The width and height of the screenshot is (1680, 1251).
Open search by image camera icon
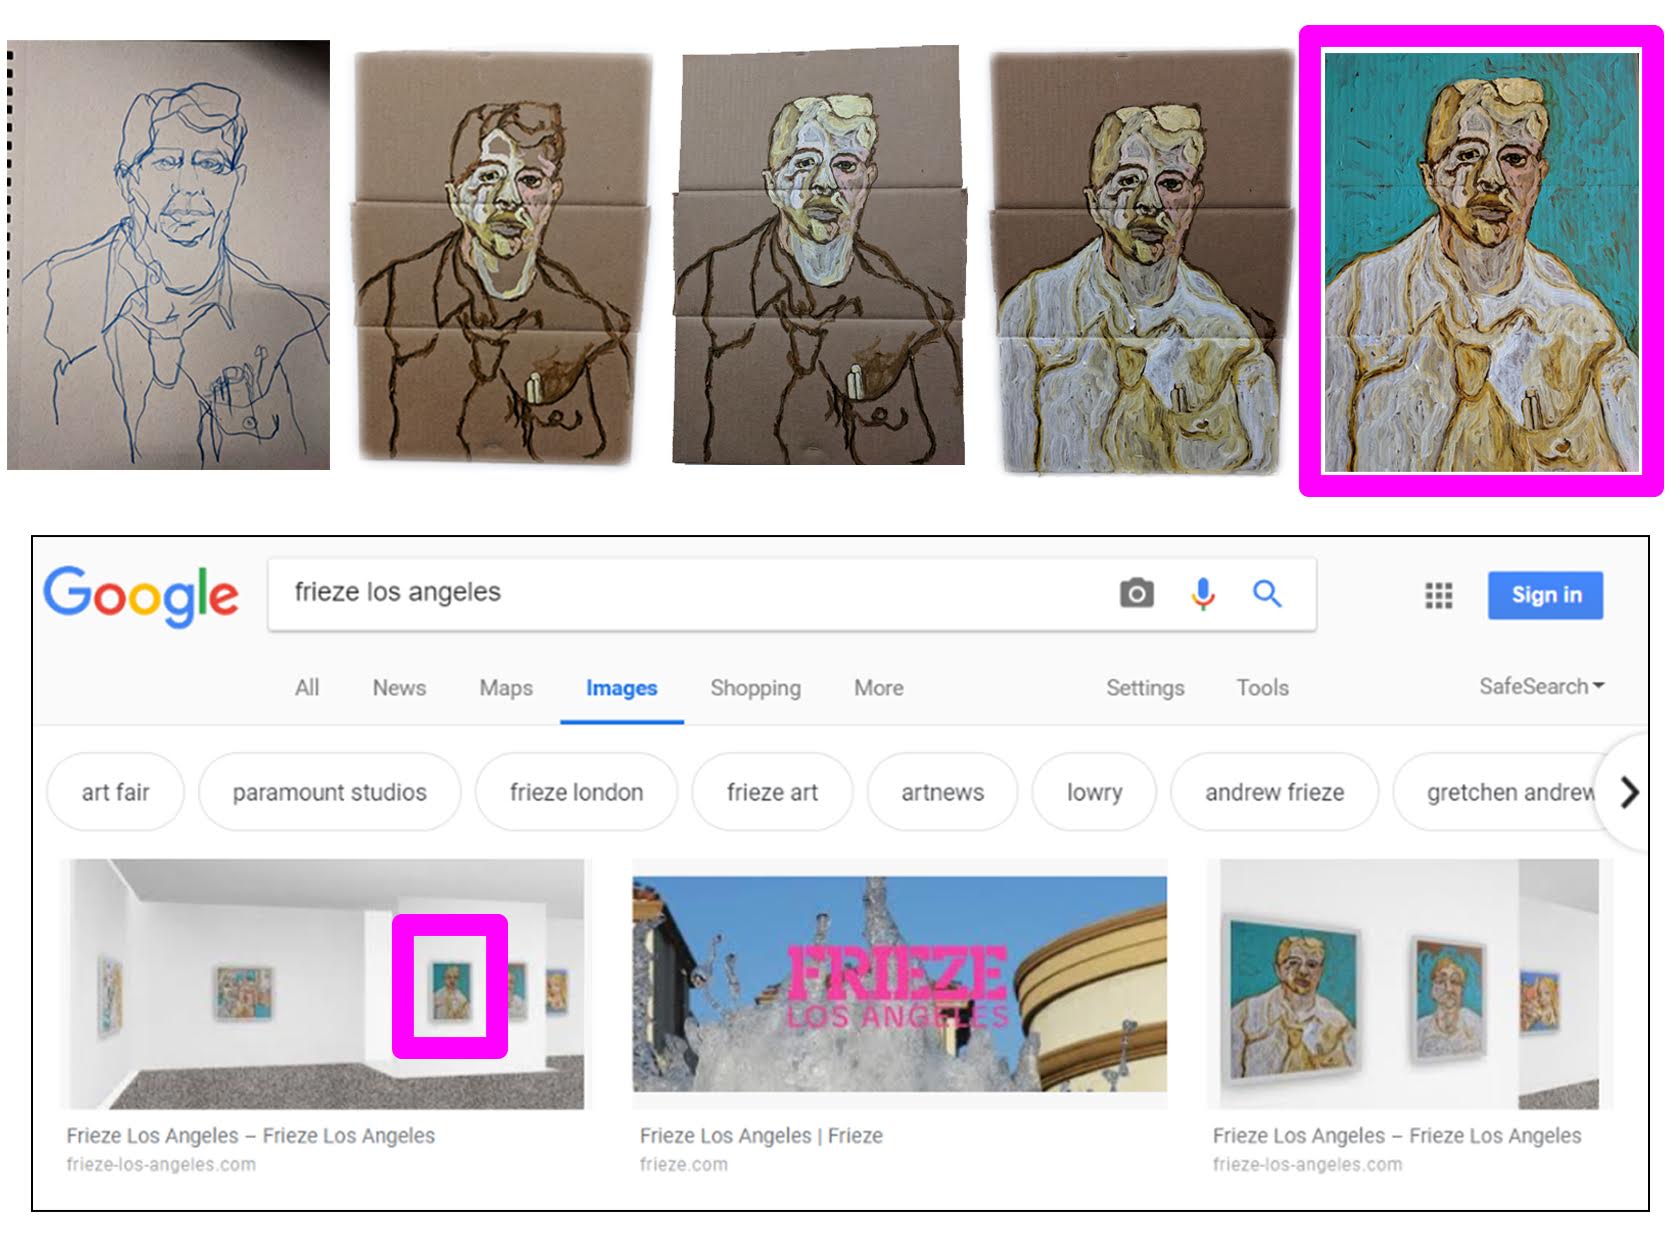tap(1136, 593)
